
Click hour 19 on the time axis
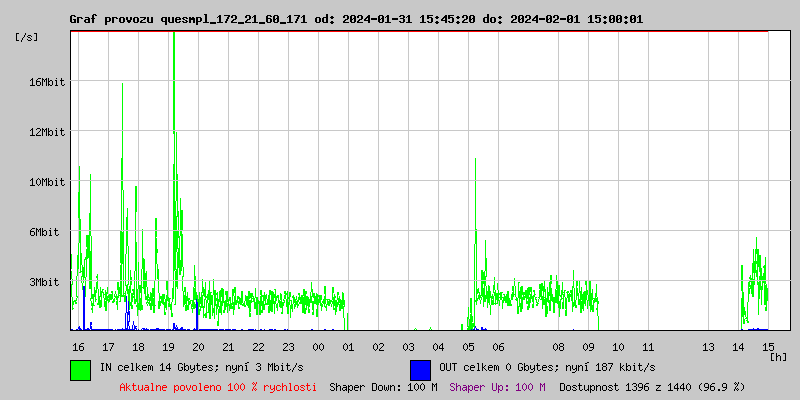click(168, 347)
